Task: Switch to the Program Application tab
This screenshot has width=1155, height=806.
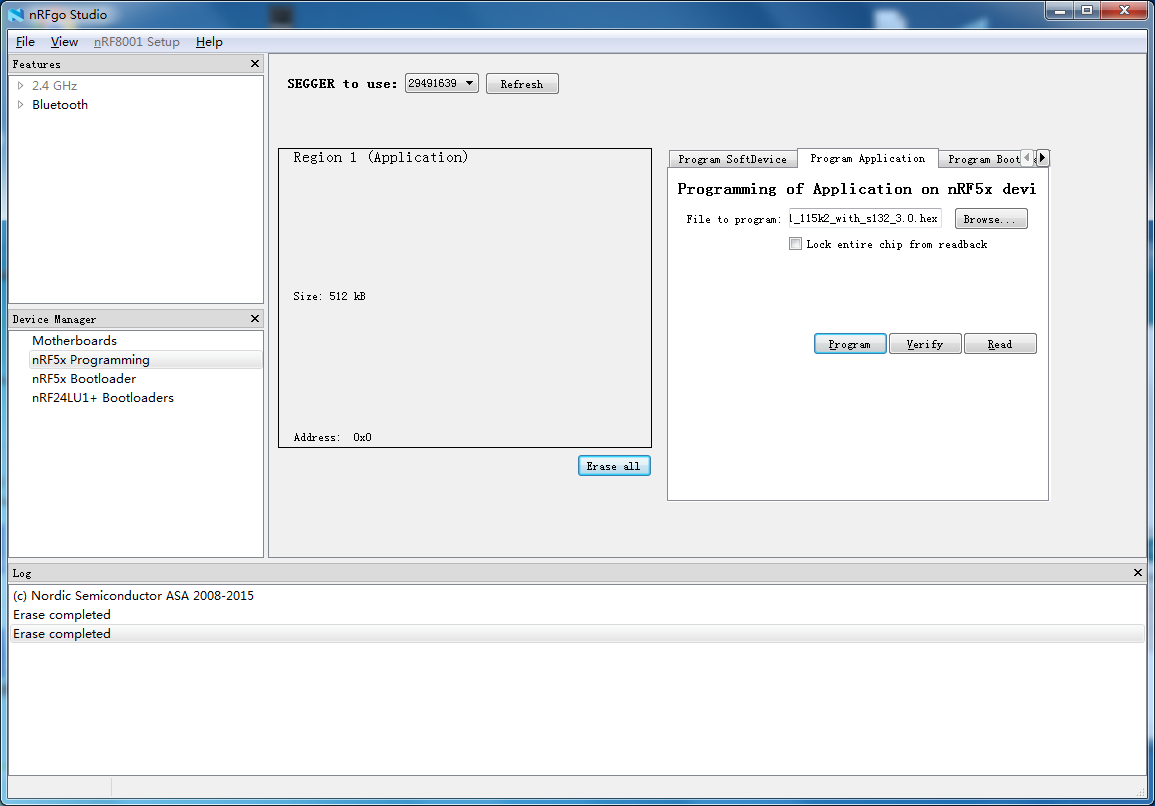Action: click(x=868, y=158)
